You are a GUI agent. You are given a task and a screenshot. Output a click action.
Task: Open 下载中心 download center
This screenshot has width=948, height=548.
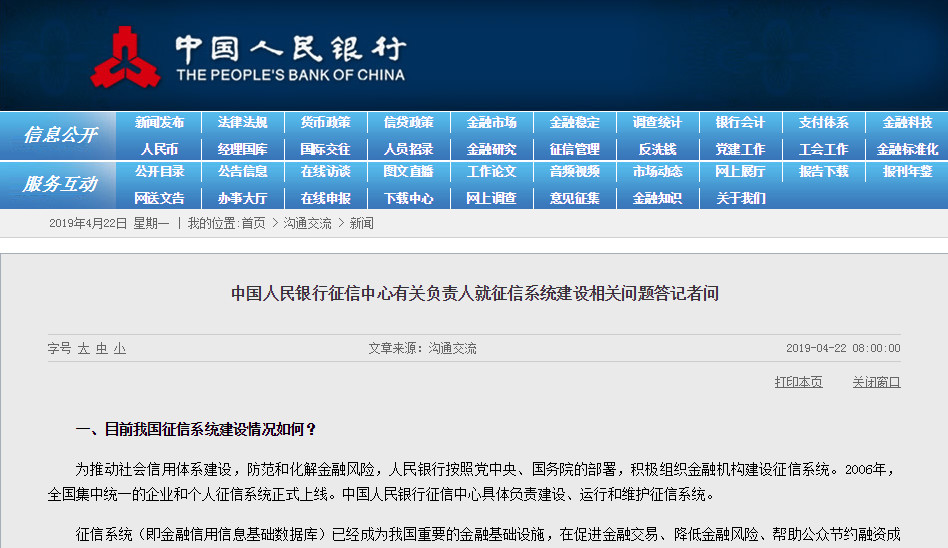409,198
